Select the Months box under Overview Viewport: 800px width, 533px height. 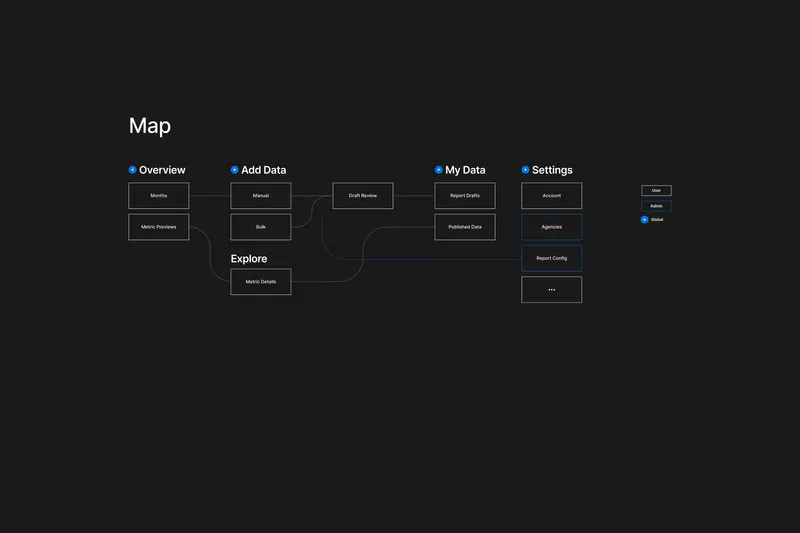click(x=159, y=195)
